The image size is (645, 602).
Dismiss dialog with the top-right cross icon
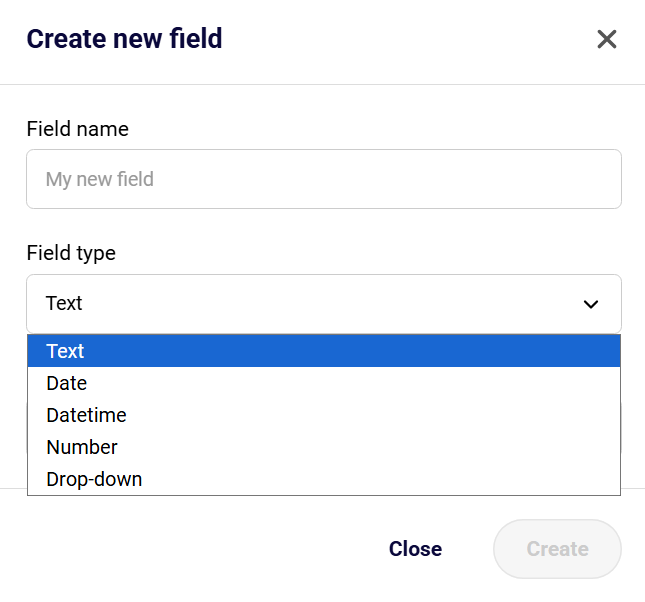(606, 39)
